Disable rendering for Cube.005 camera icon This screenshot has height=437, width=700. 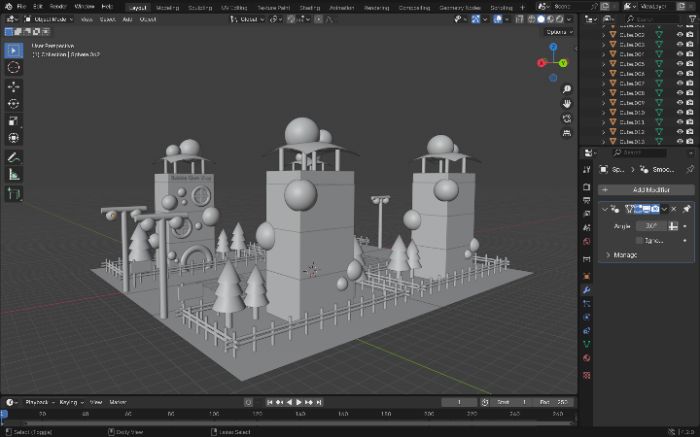click(690, 63)
